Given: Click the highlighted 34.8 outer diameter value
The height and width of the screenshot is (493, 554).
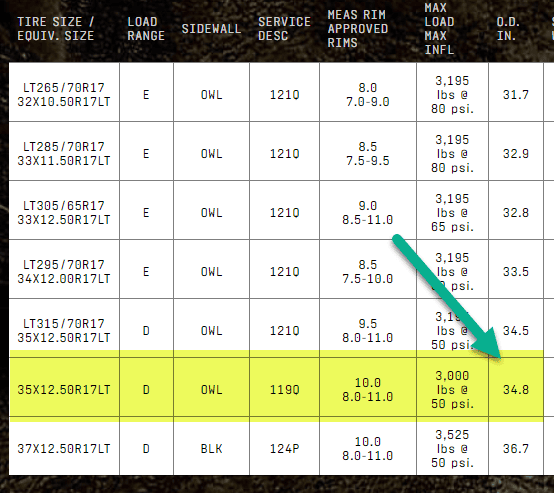Looking at the screenshot, I should (x=516, y=390).
